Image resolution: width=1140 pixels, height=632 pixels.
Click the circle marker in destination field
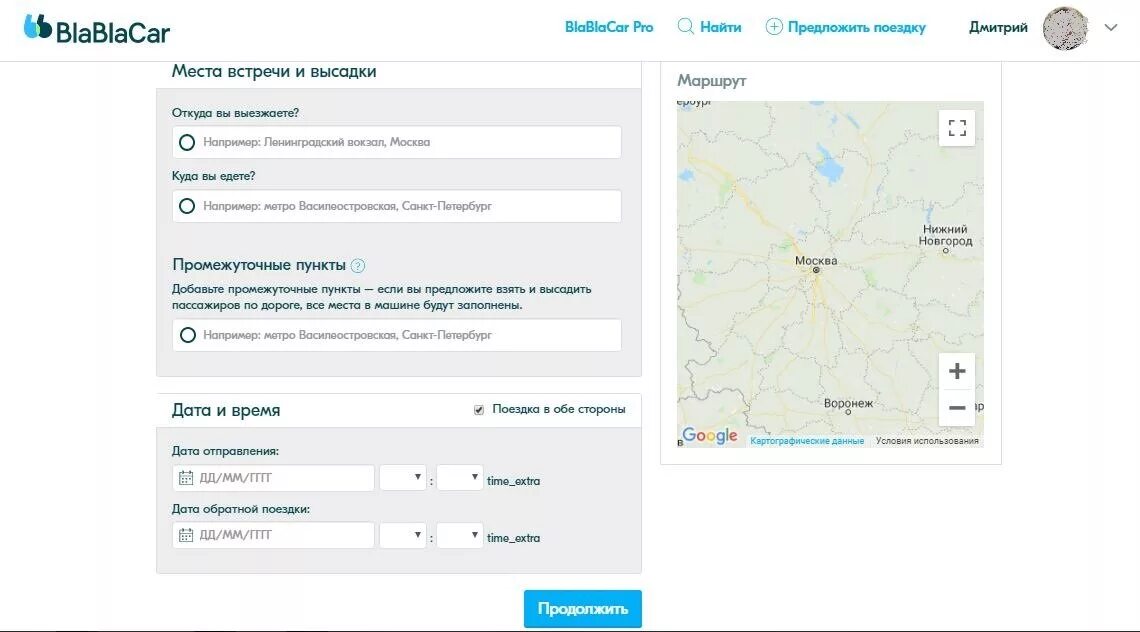click(x=187, y=206)
